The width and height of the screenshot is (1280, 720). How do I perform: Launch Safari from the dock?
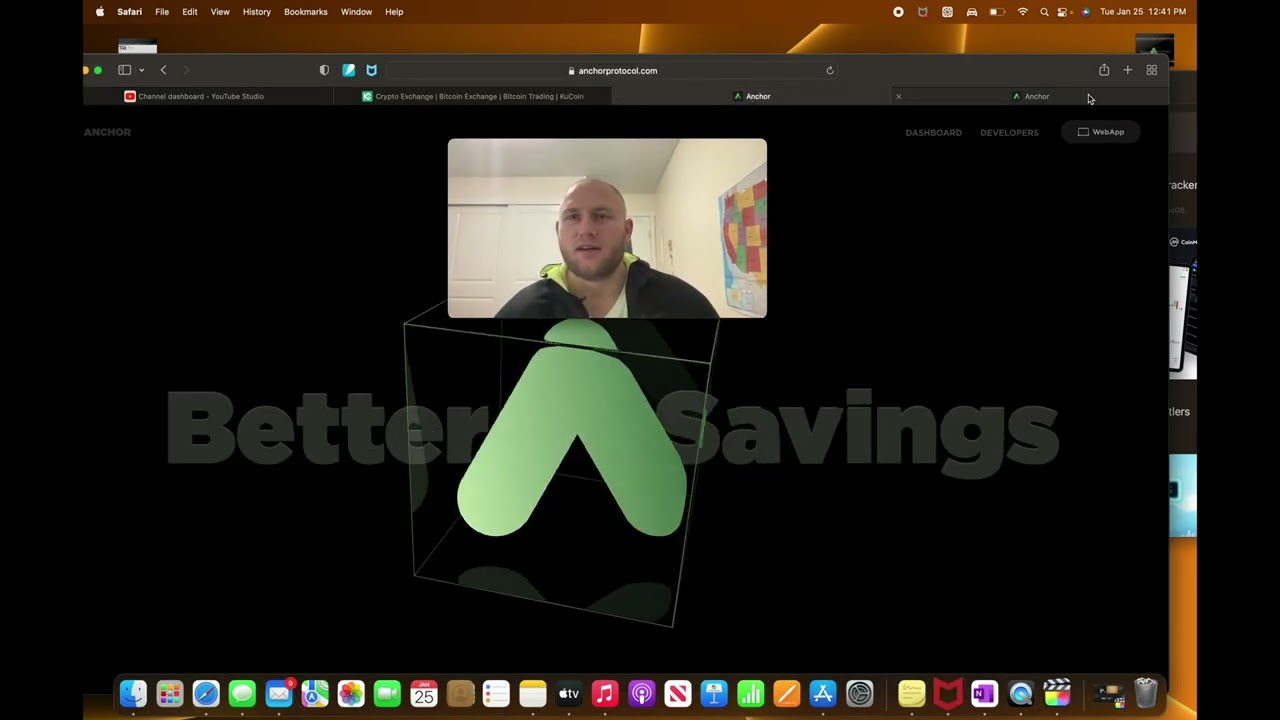tap(206, 694)
